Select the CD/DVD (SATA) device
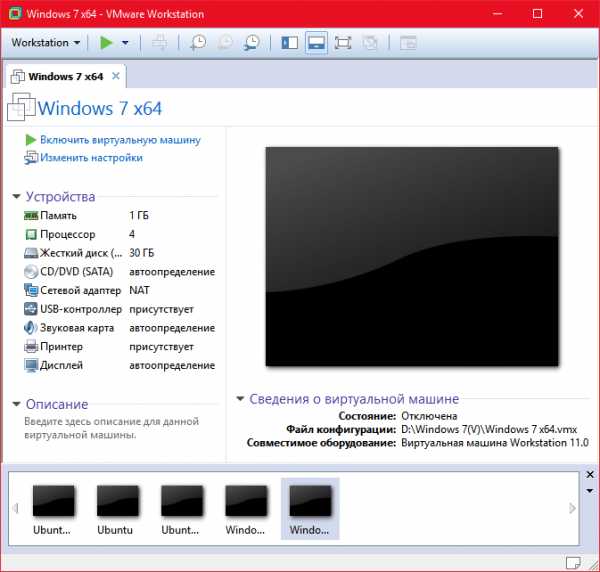This screenshot has height=572, width=600. pos(75,271)
